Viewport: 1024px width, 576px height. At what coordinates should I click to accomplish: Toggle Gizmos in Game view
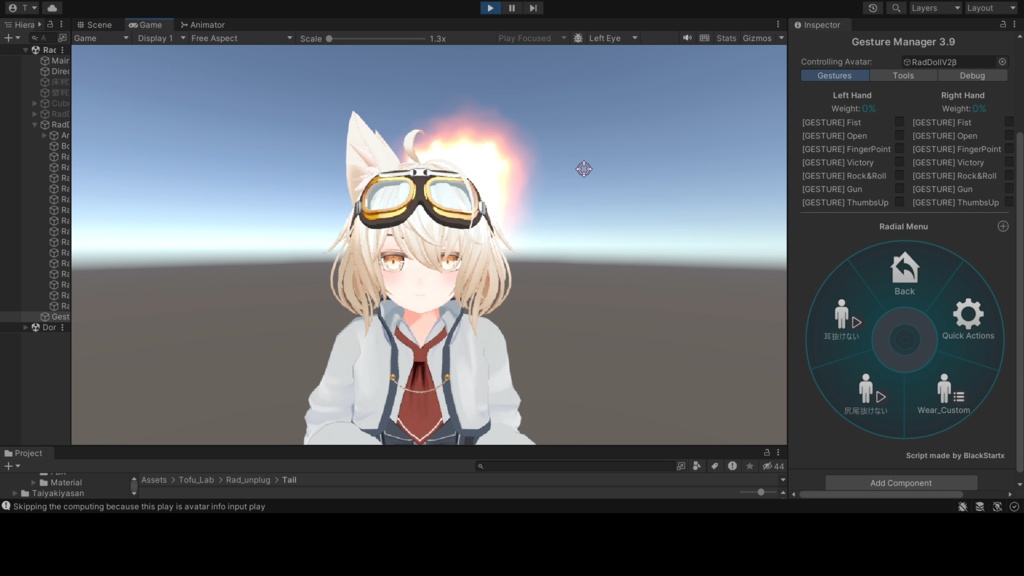point(757,39)
